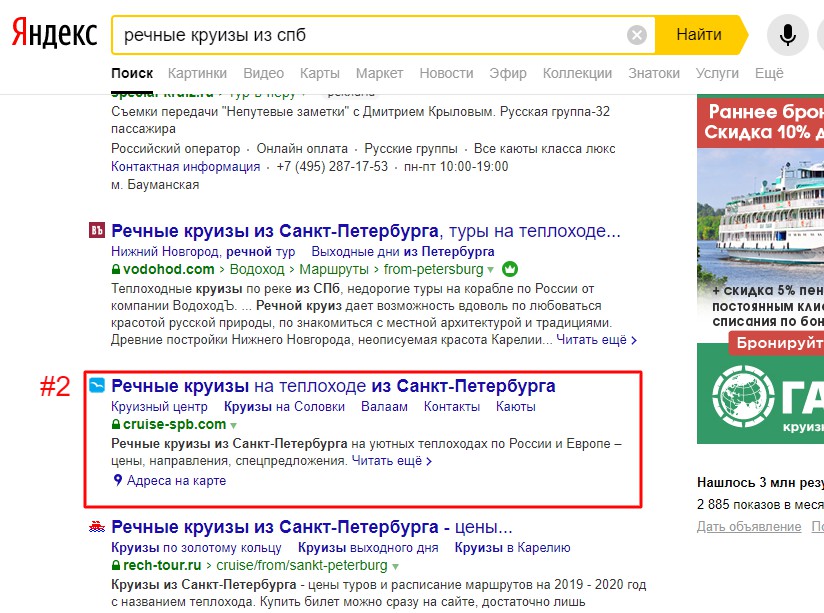Click the cruise-spb.com blue favicon
824x613 pixels.
click(x=97, y=386)
